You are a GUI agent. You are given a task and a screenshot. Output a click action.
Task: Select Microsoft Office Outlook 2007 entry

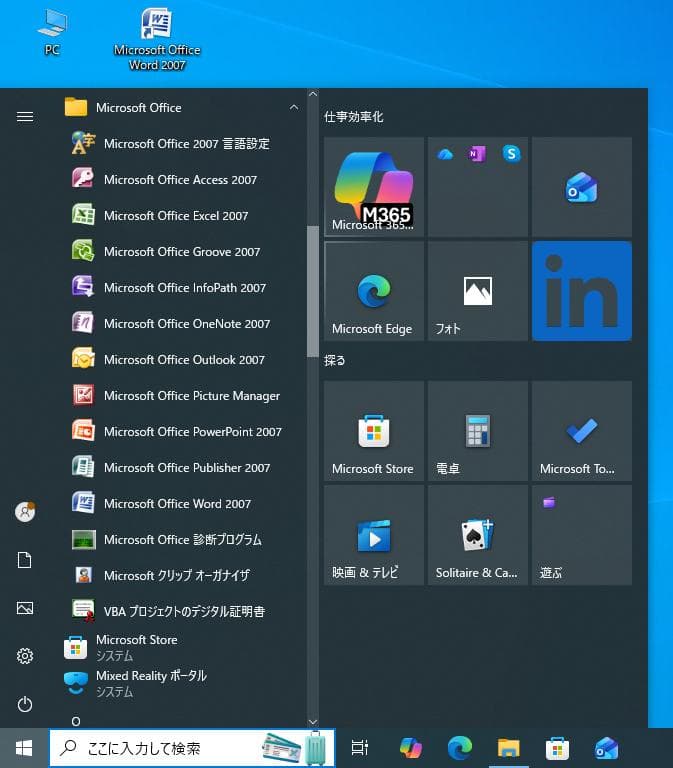click(x=184, y=360)
